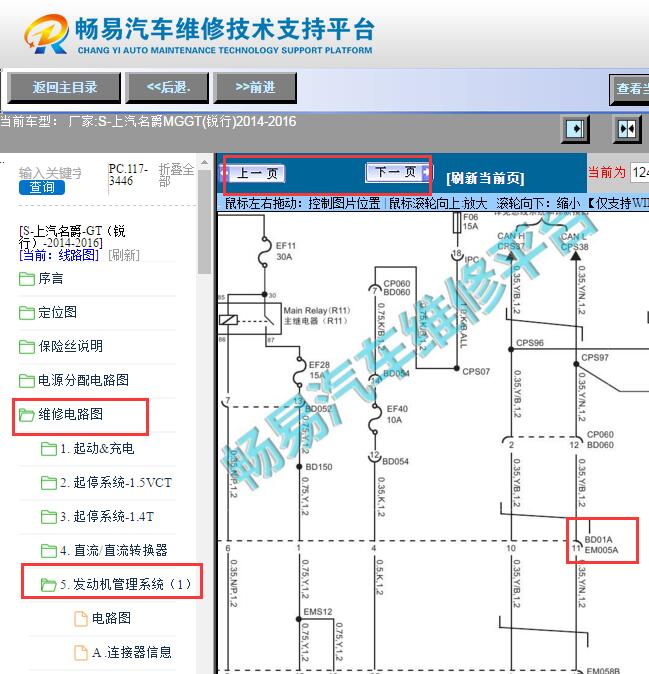Click the EF28 15A fuse label
The height and width of the screenshot is (674, 649).
[x=319, y=370]
